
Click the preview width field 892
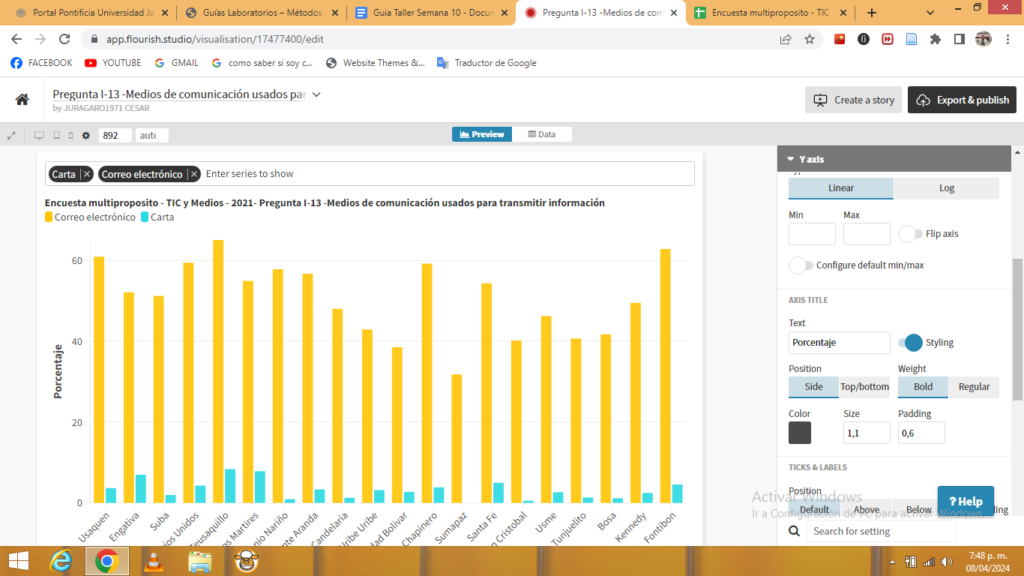[115, 135]
